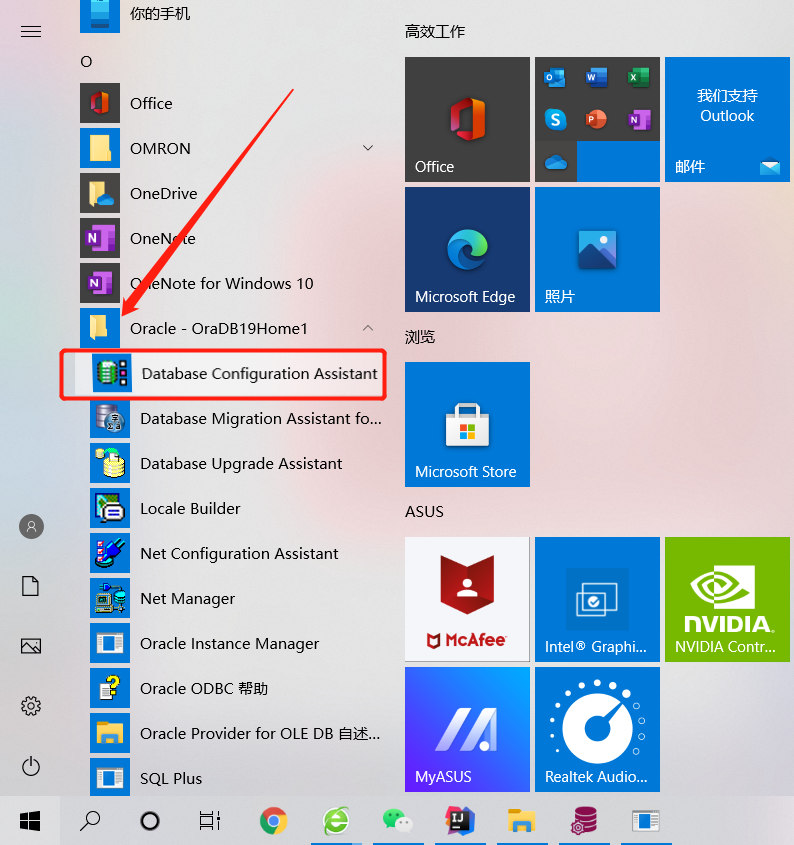Open Excel from Office tile group
The width and height of the screenshot is (794, 845).
[639, 78]
